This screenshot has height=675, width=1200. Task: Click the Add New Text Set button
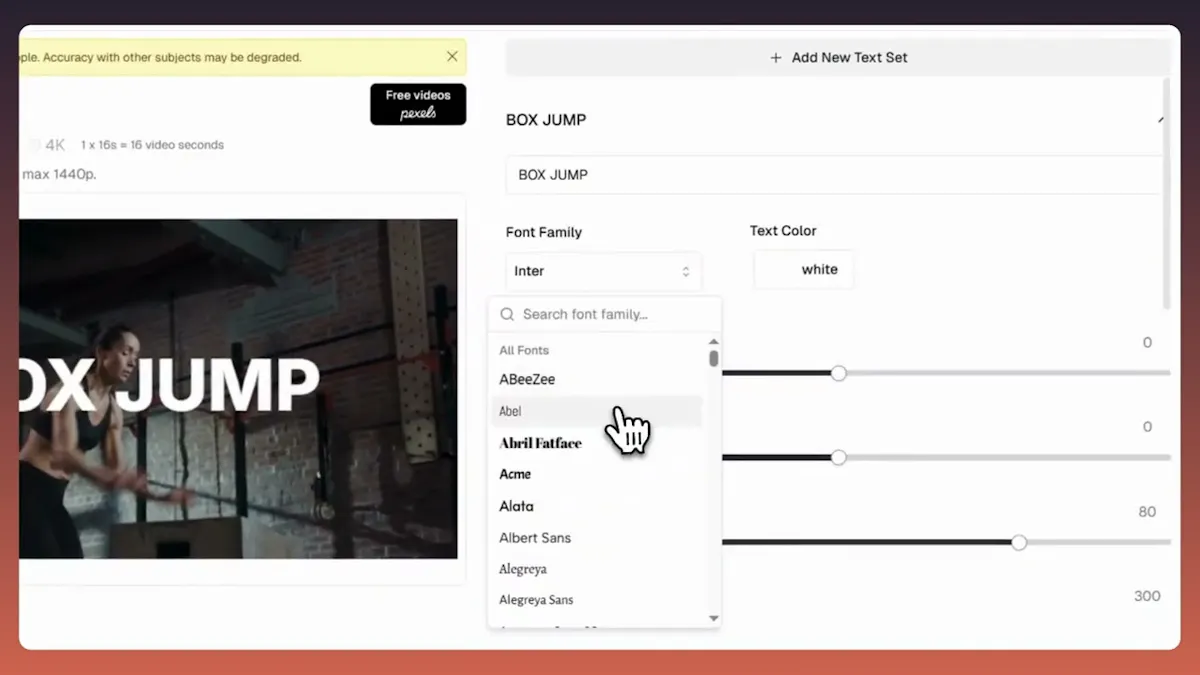click(x=838, y=57)
